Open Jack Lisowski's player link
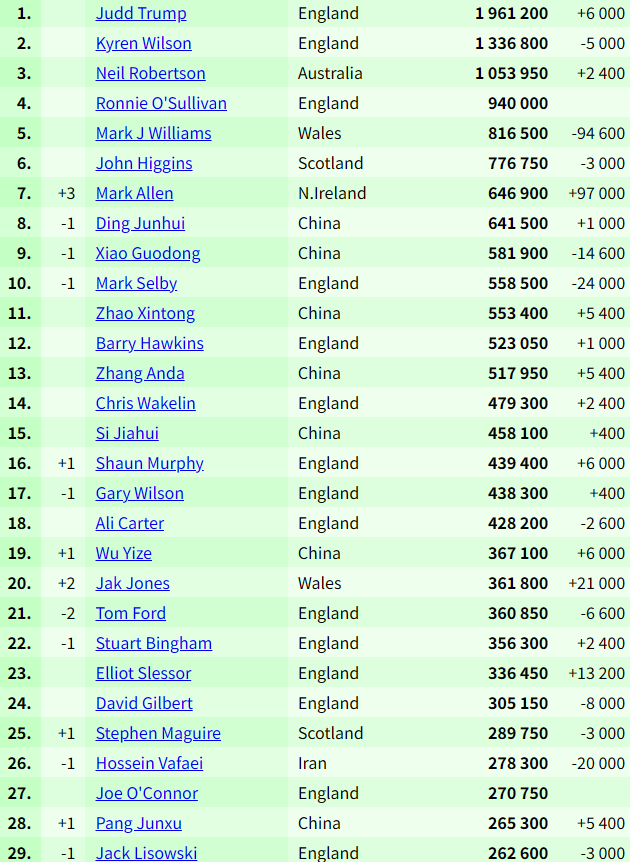 [146, 853]
